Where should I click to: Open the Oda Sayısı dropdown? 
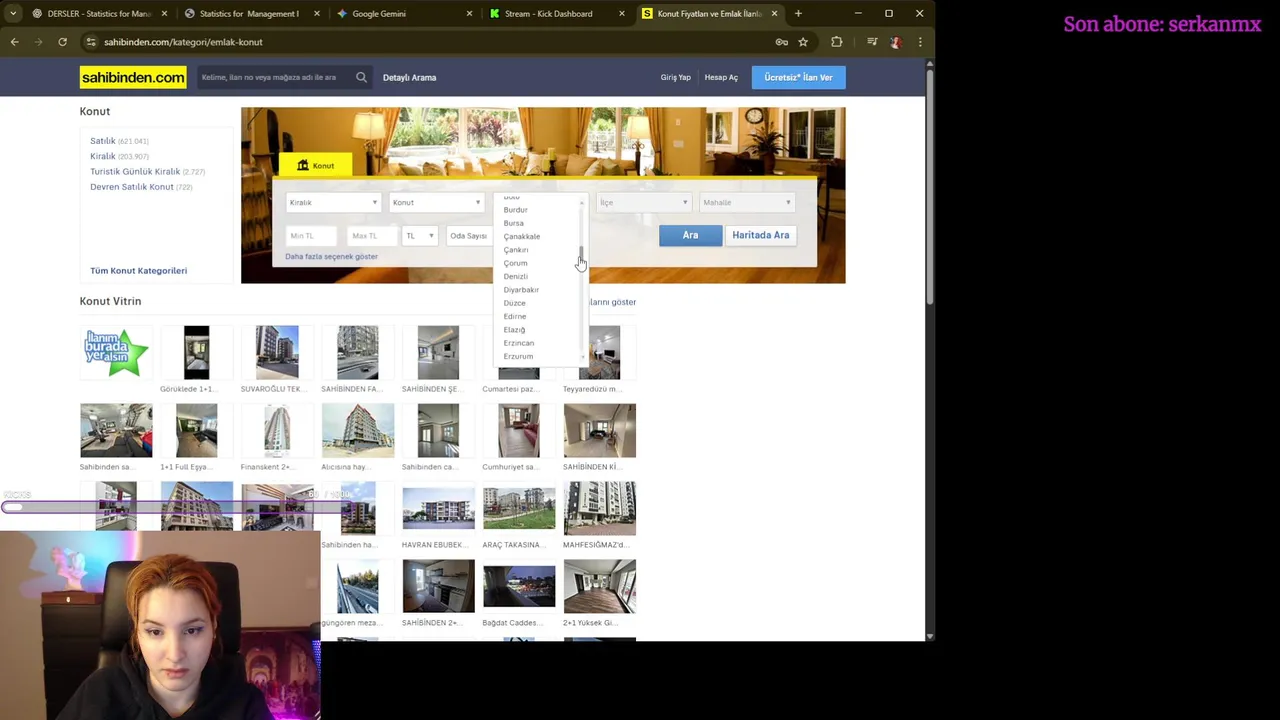point(467,236)
